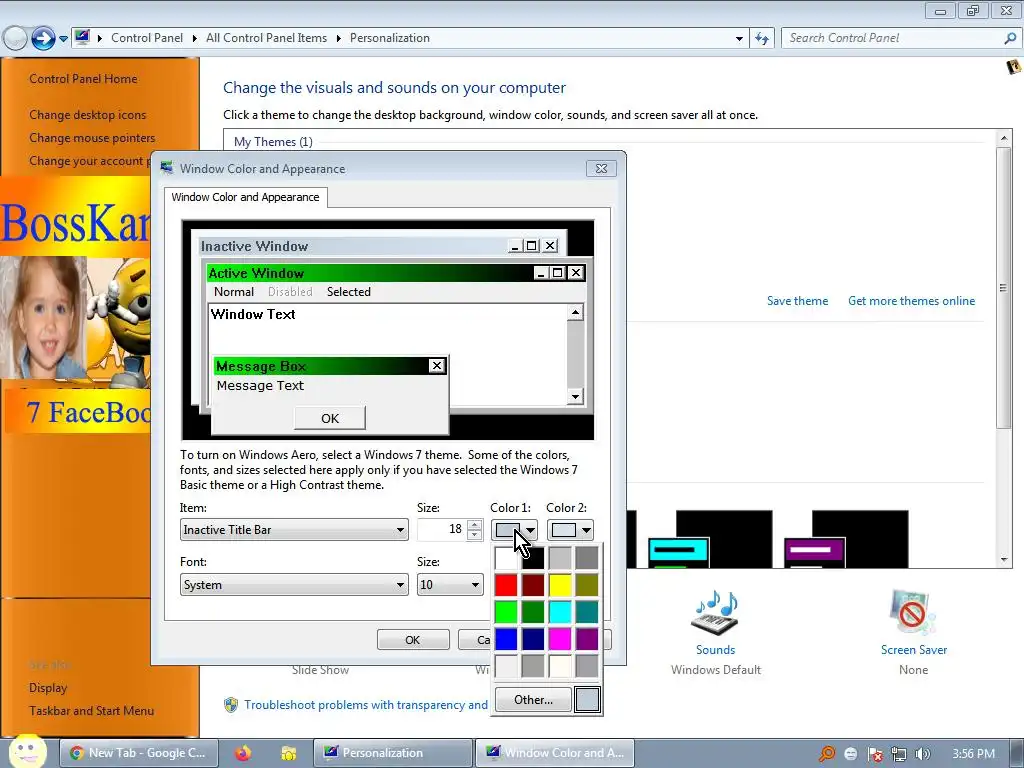
Task: Select the Window Color and Appearance tab
Action: pos(245,197)
